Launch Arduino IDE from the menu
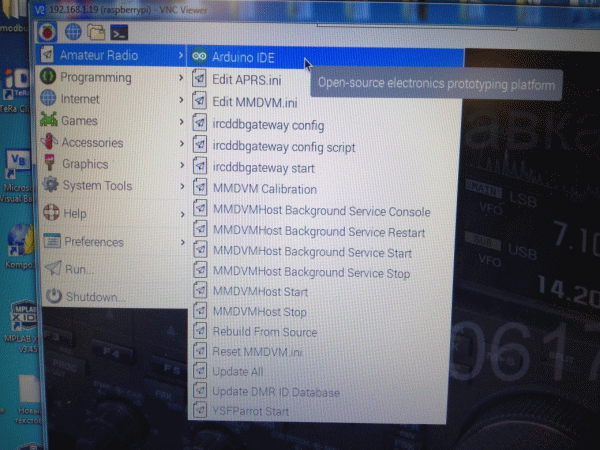 pos(326,57)
